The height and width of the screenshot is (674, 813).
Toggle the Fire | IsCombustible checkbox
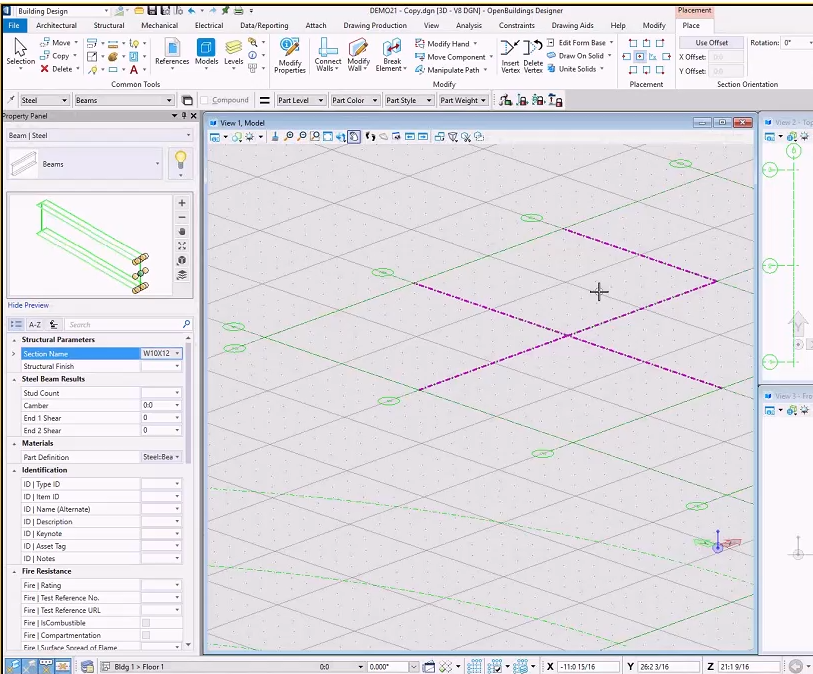(146, 623)
